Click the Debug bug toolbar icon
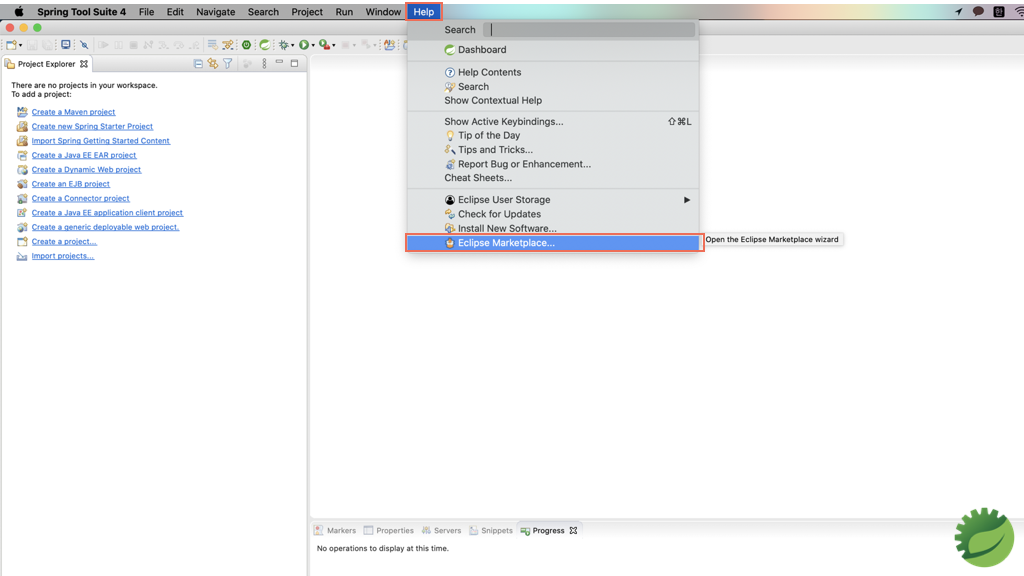This screenshot has height=576, width=1024. click(x=283, y=45)
